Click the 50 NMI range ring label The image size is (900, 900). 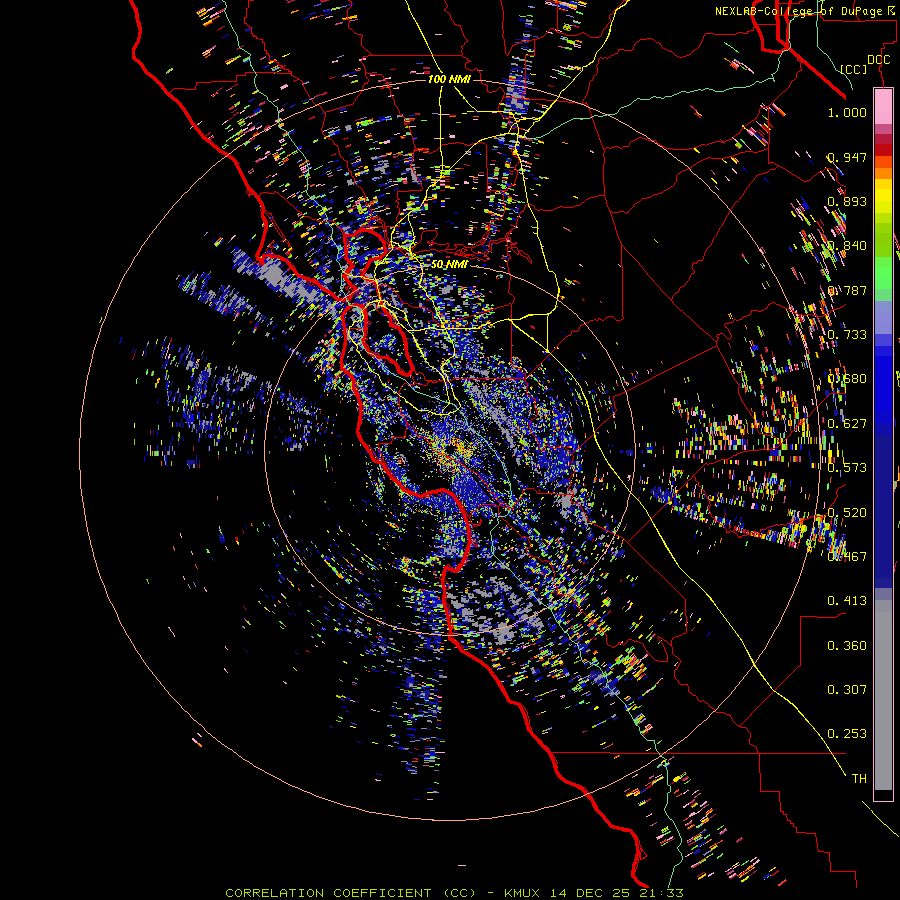coord(449,264)
